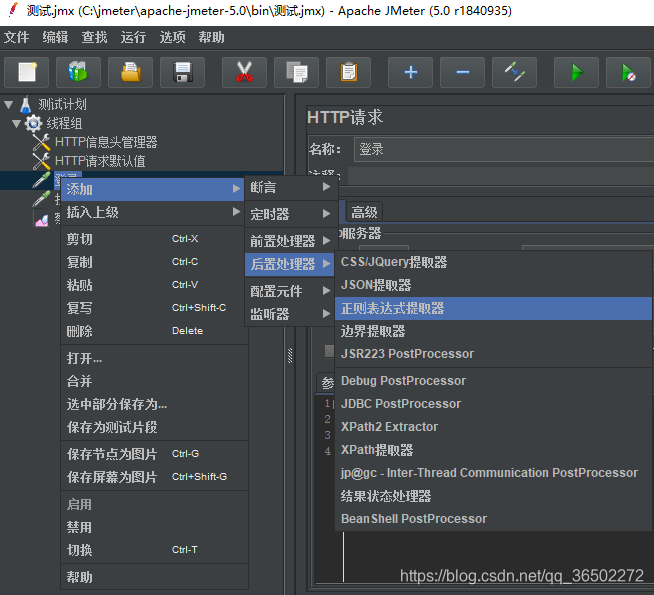Screen dimensions: 654x595
Task: Click the Expand all plus icon
Action: pyautogui.click(x=410, y=73)
